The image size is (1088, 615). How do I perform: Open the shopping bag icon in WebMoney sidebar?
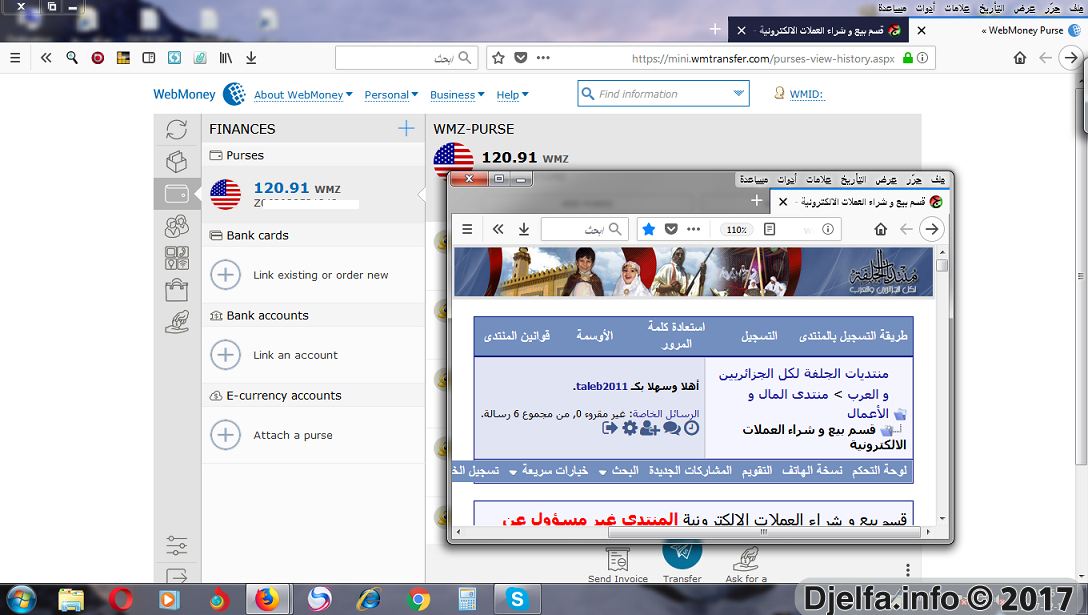[177, 290]
